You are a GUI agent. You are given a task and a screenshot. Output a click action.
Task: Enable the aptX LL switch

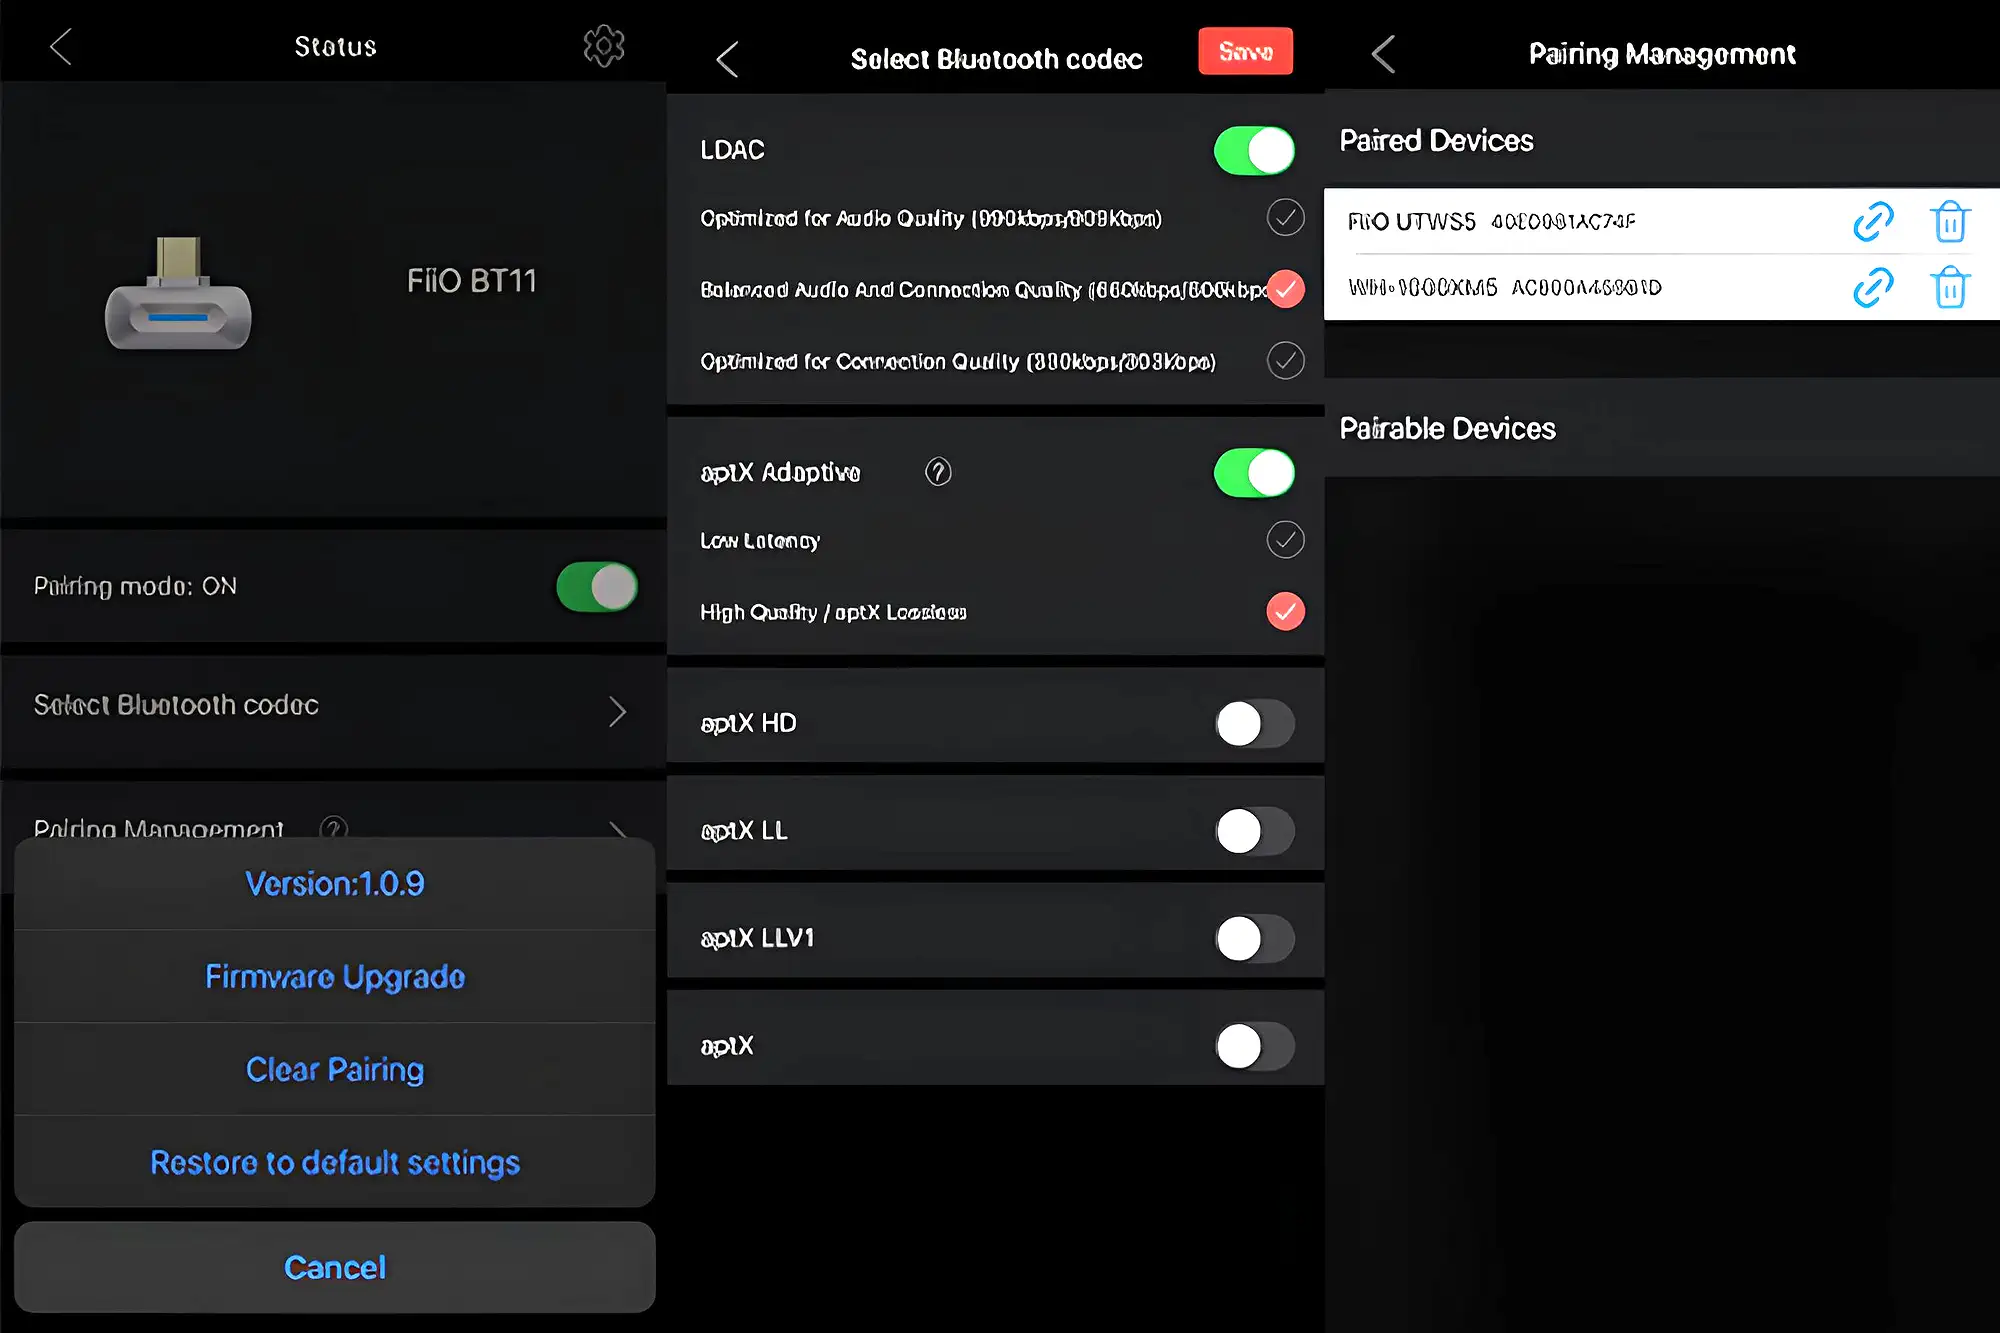[1255, 831]
